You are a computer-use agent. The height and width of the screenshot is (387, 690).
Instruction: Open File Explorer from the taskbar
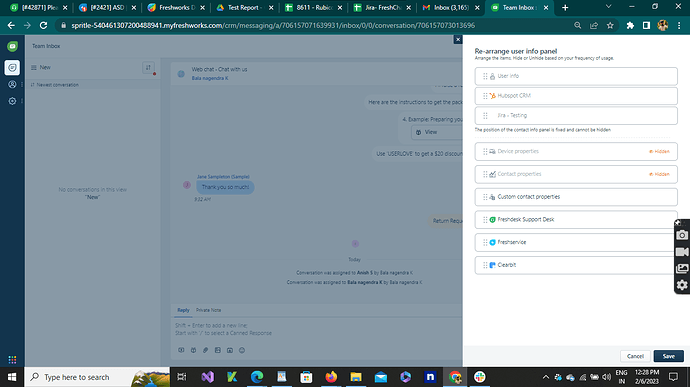click(356, 377)
